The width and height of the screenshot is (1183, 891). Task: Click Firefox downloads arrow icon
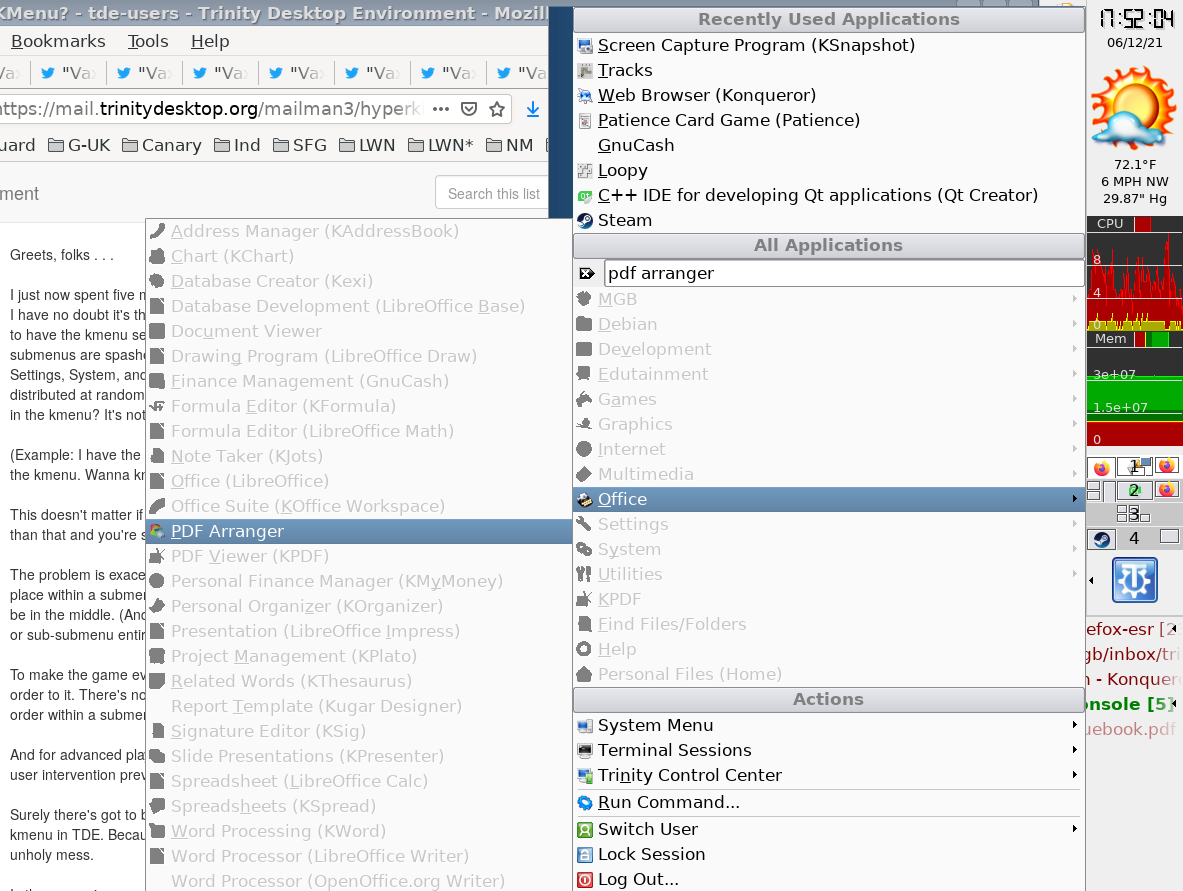click(x=533, y=109)
